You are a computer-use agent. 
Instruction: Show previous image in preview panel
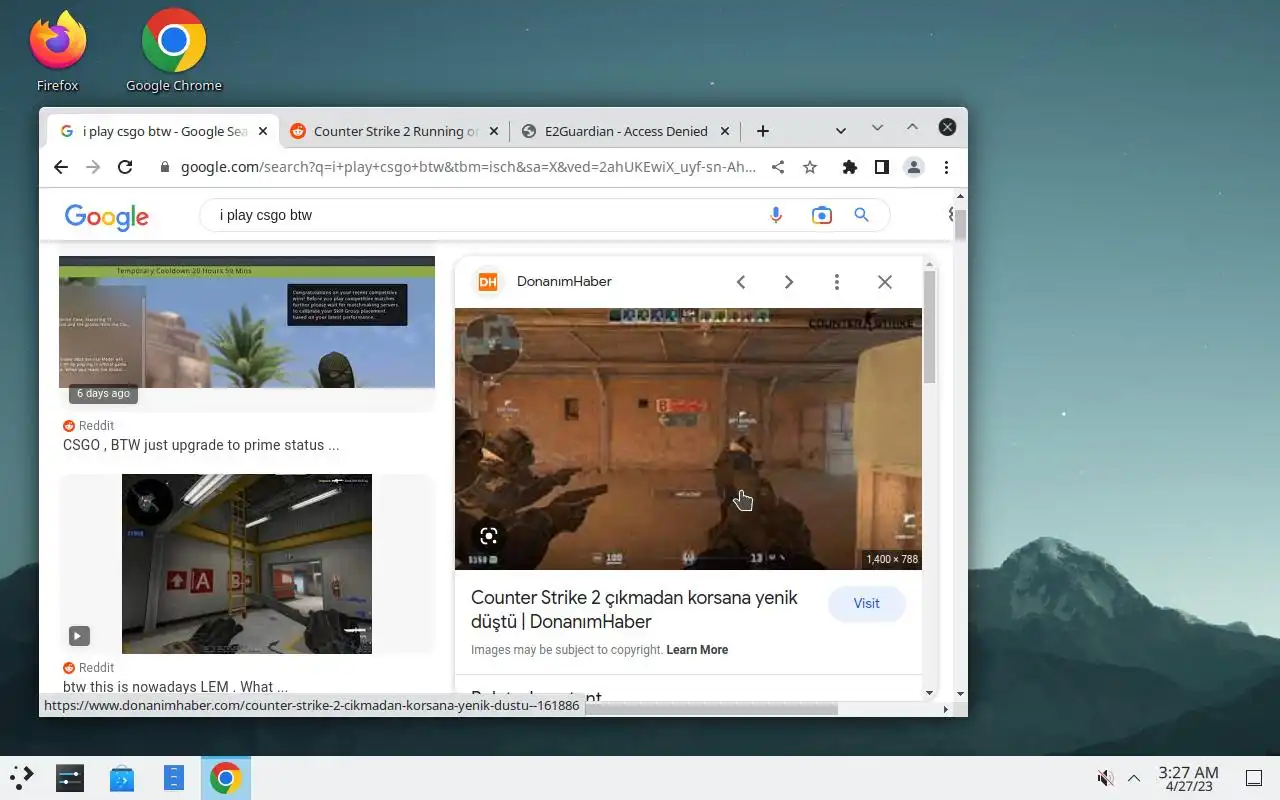741,282
